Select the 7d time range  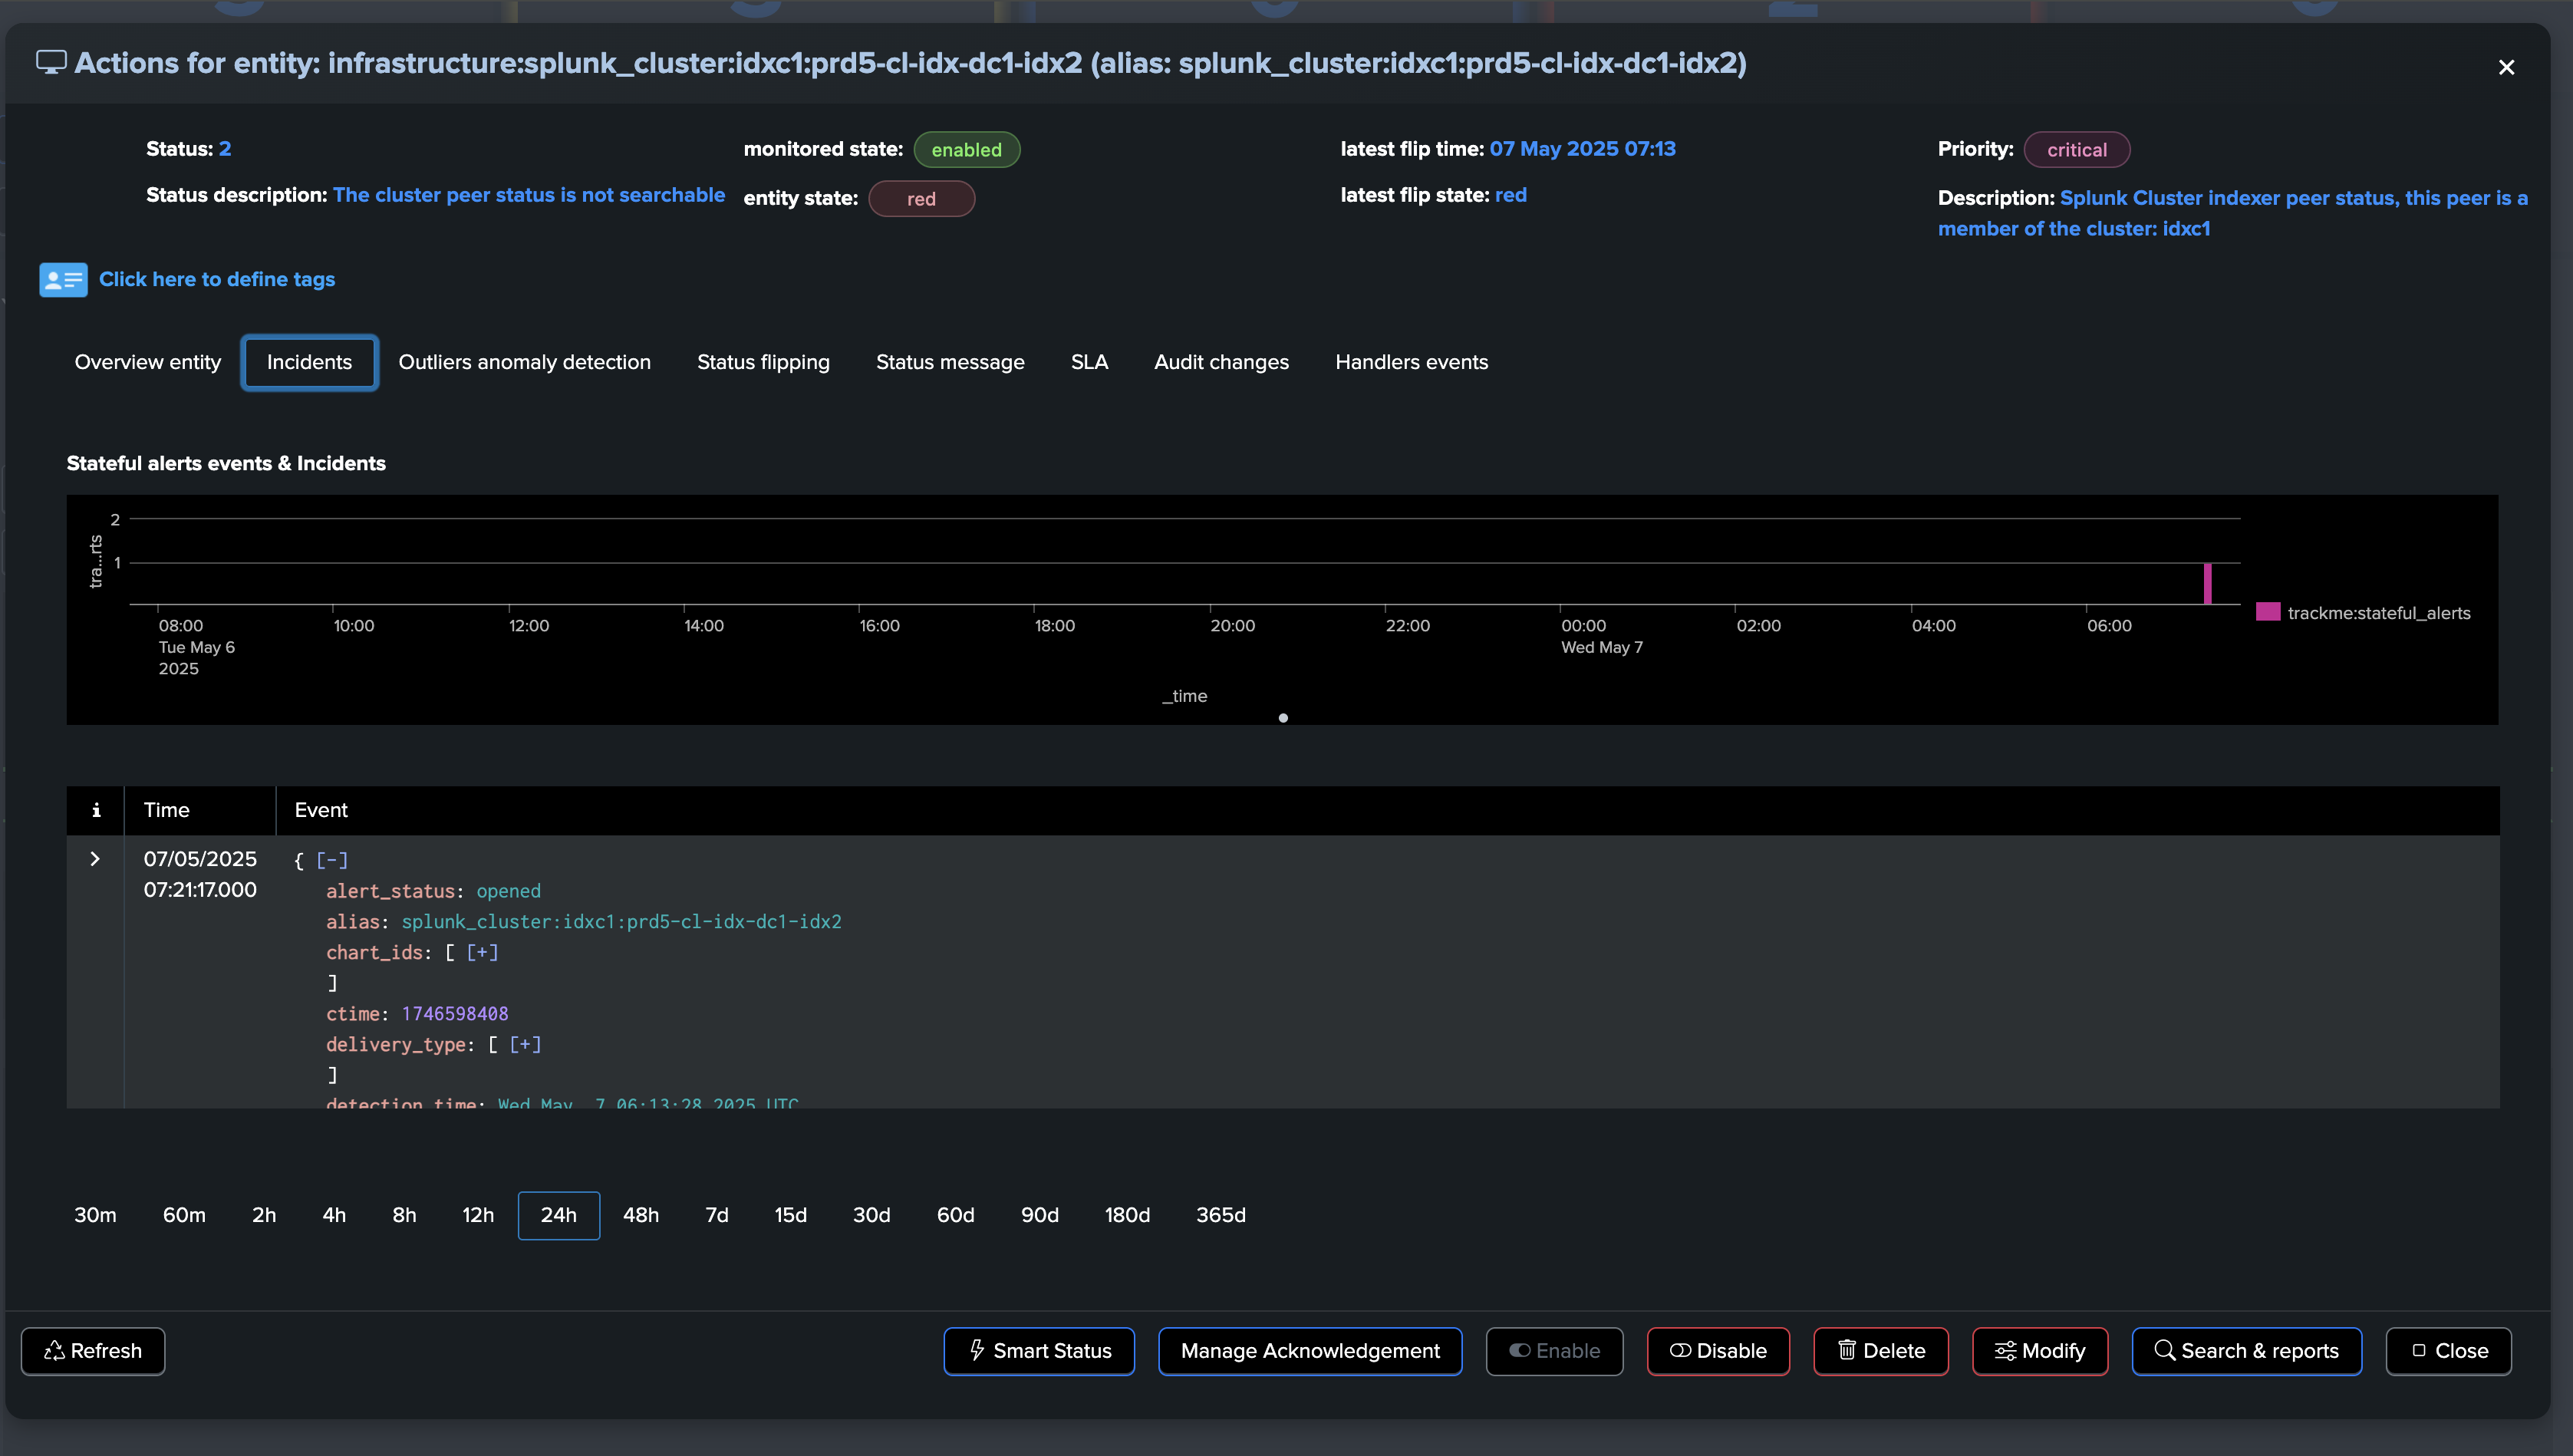click(717, 1215)
